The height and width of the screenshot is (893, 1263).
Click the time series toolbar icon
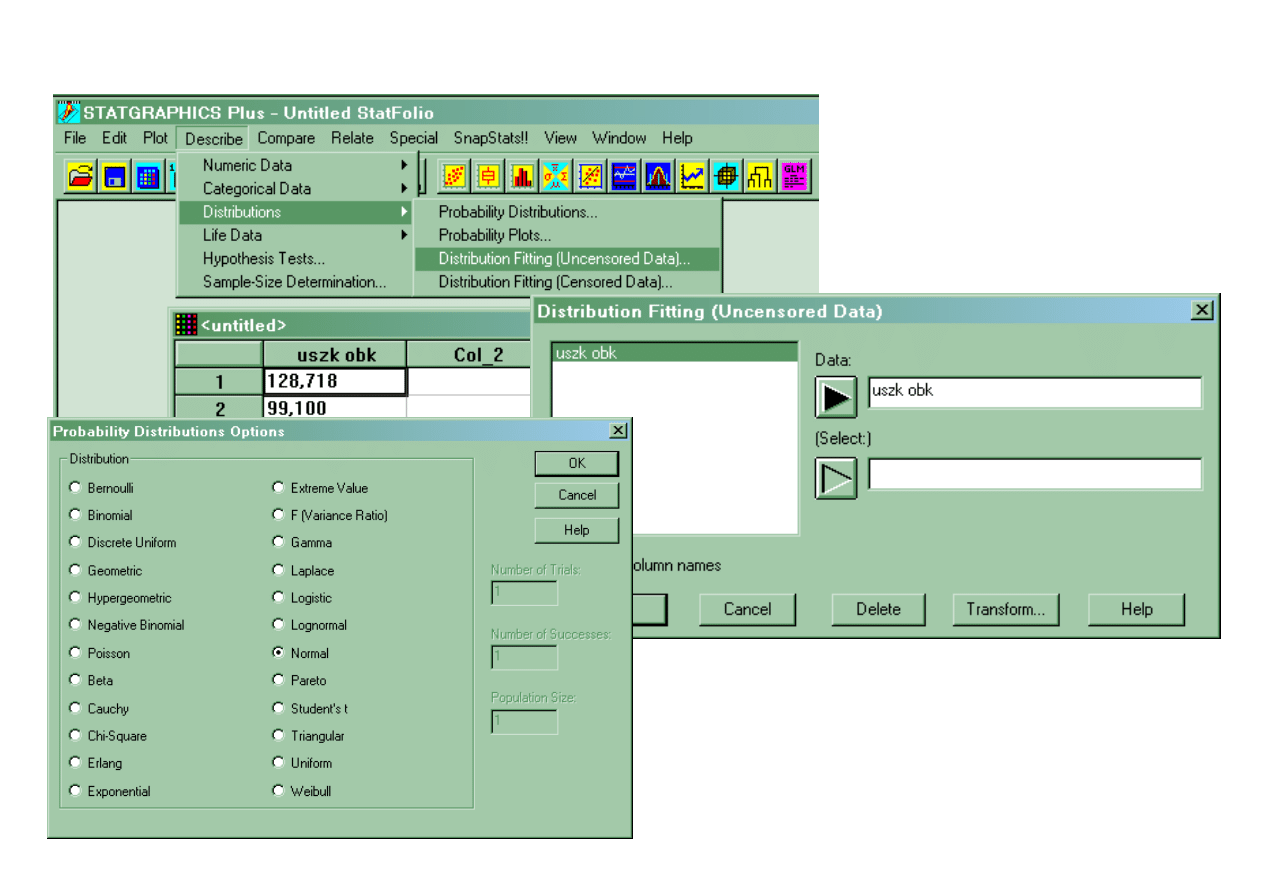click(x=625, y=176)
